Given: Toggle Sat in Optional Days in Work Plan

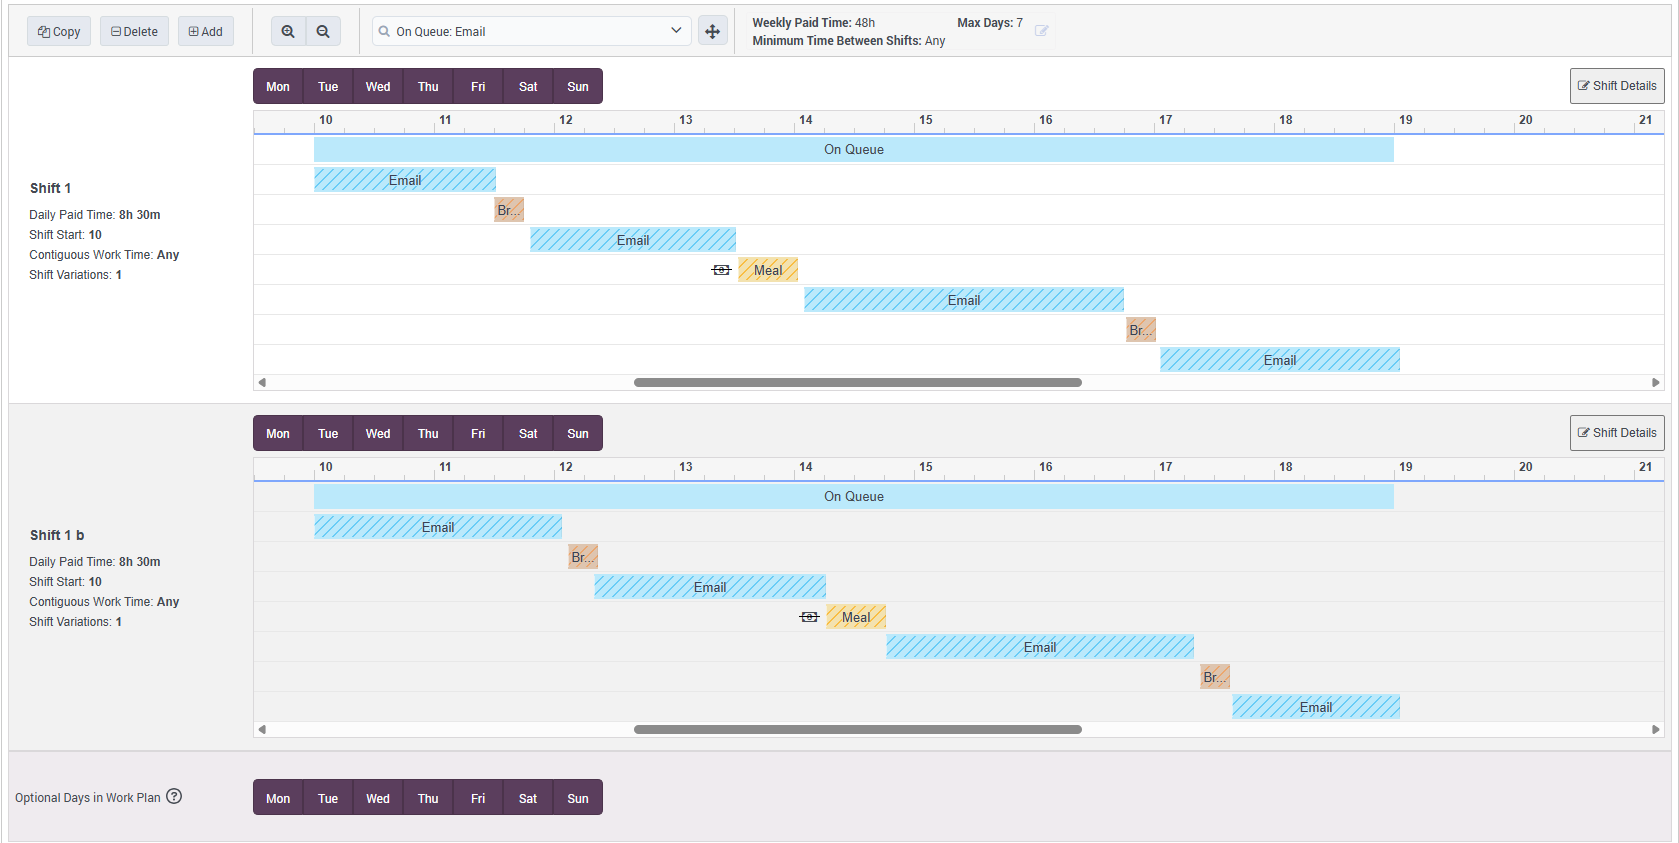Looking at the screenshot, I should click(x=528, y=797).
